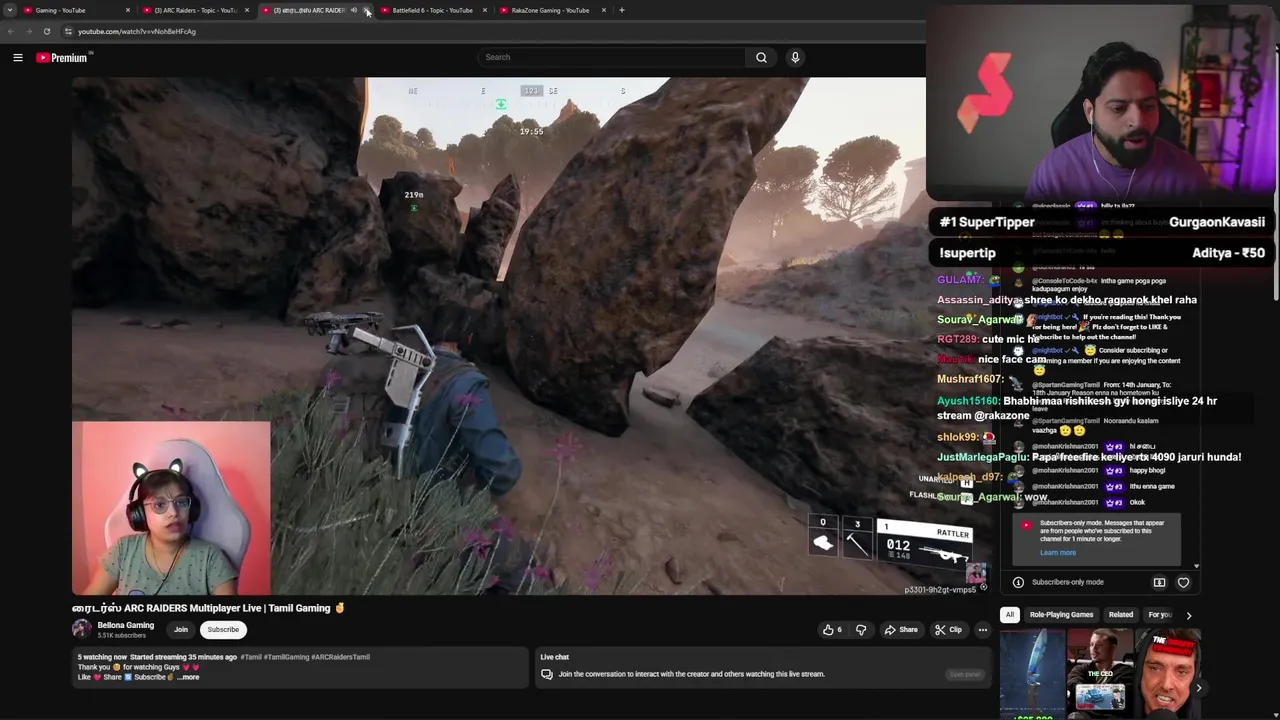Open the blue sword video thumbnail
Image resolution: width=1280 pixels, height=720 pixels.
[1031, 674]
